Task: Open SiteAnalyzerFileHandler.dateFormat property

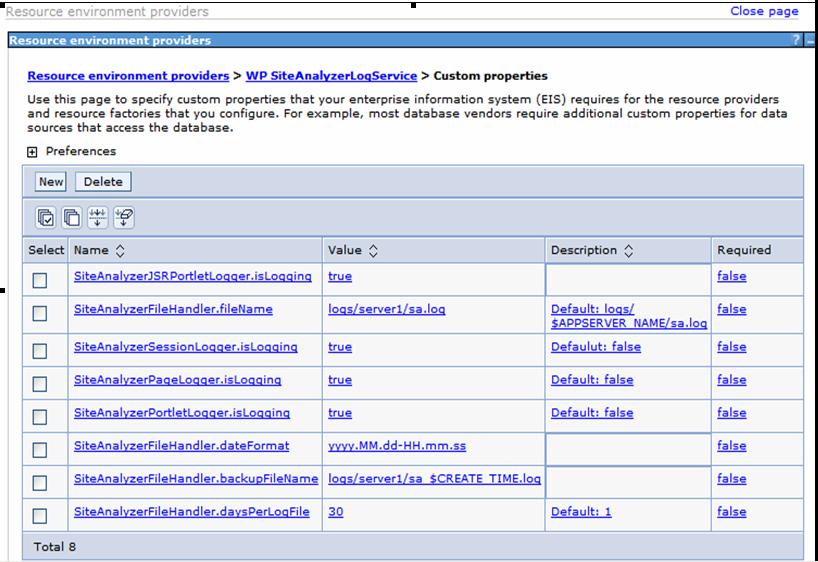Action: click(182, 445)
